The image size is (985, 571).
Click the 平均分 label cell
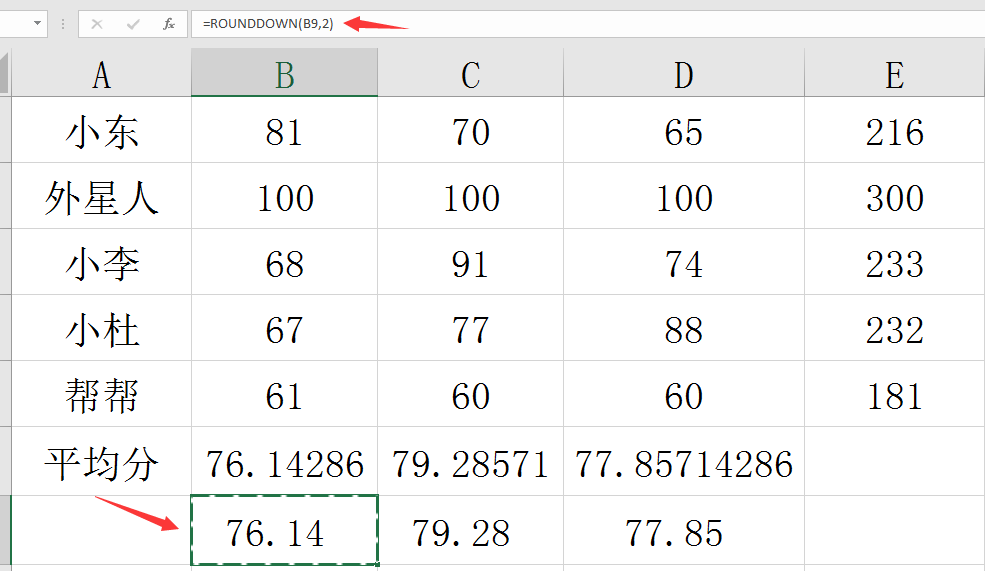pyautogui.click(x=101, y=461)
